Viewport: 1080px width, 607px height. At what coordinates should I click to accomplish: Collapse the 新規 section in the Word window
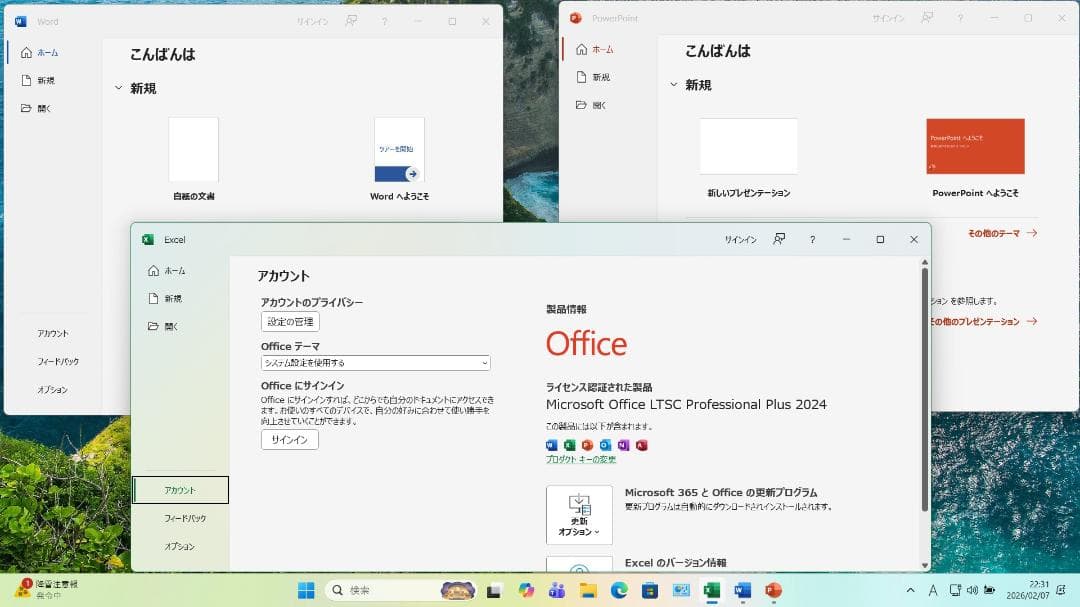tap(119, 88)
